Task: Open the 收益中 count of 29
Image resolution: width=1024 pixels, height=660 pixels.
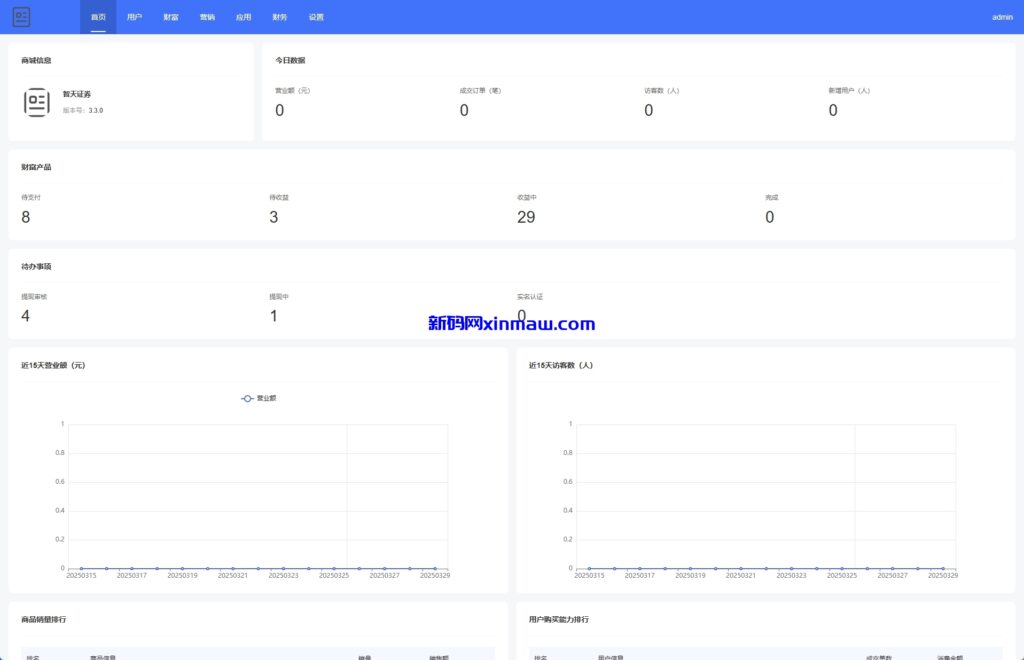Action: [526, 217]
